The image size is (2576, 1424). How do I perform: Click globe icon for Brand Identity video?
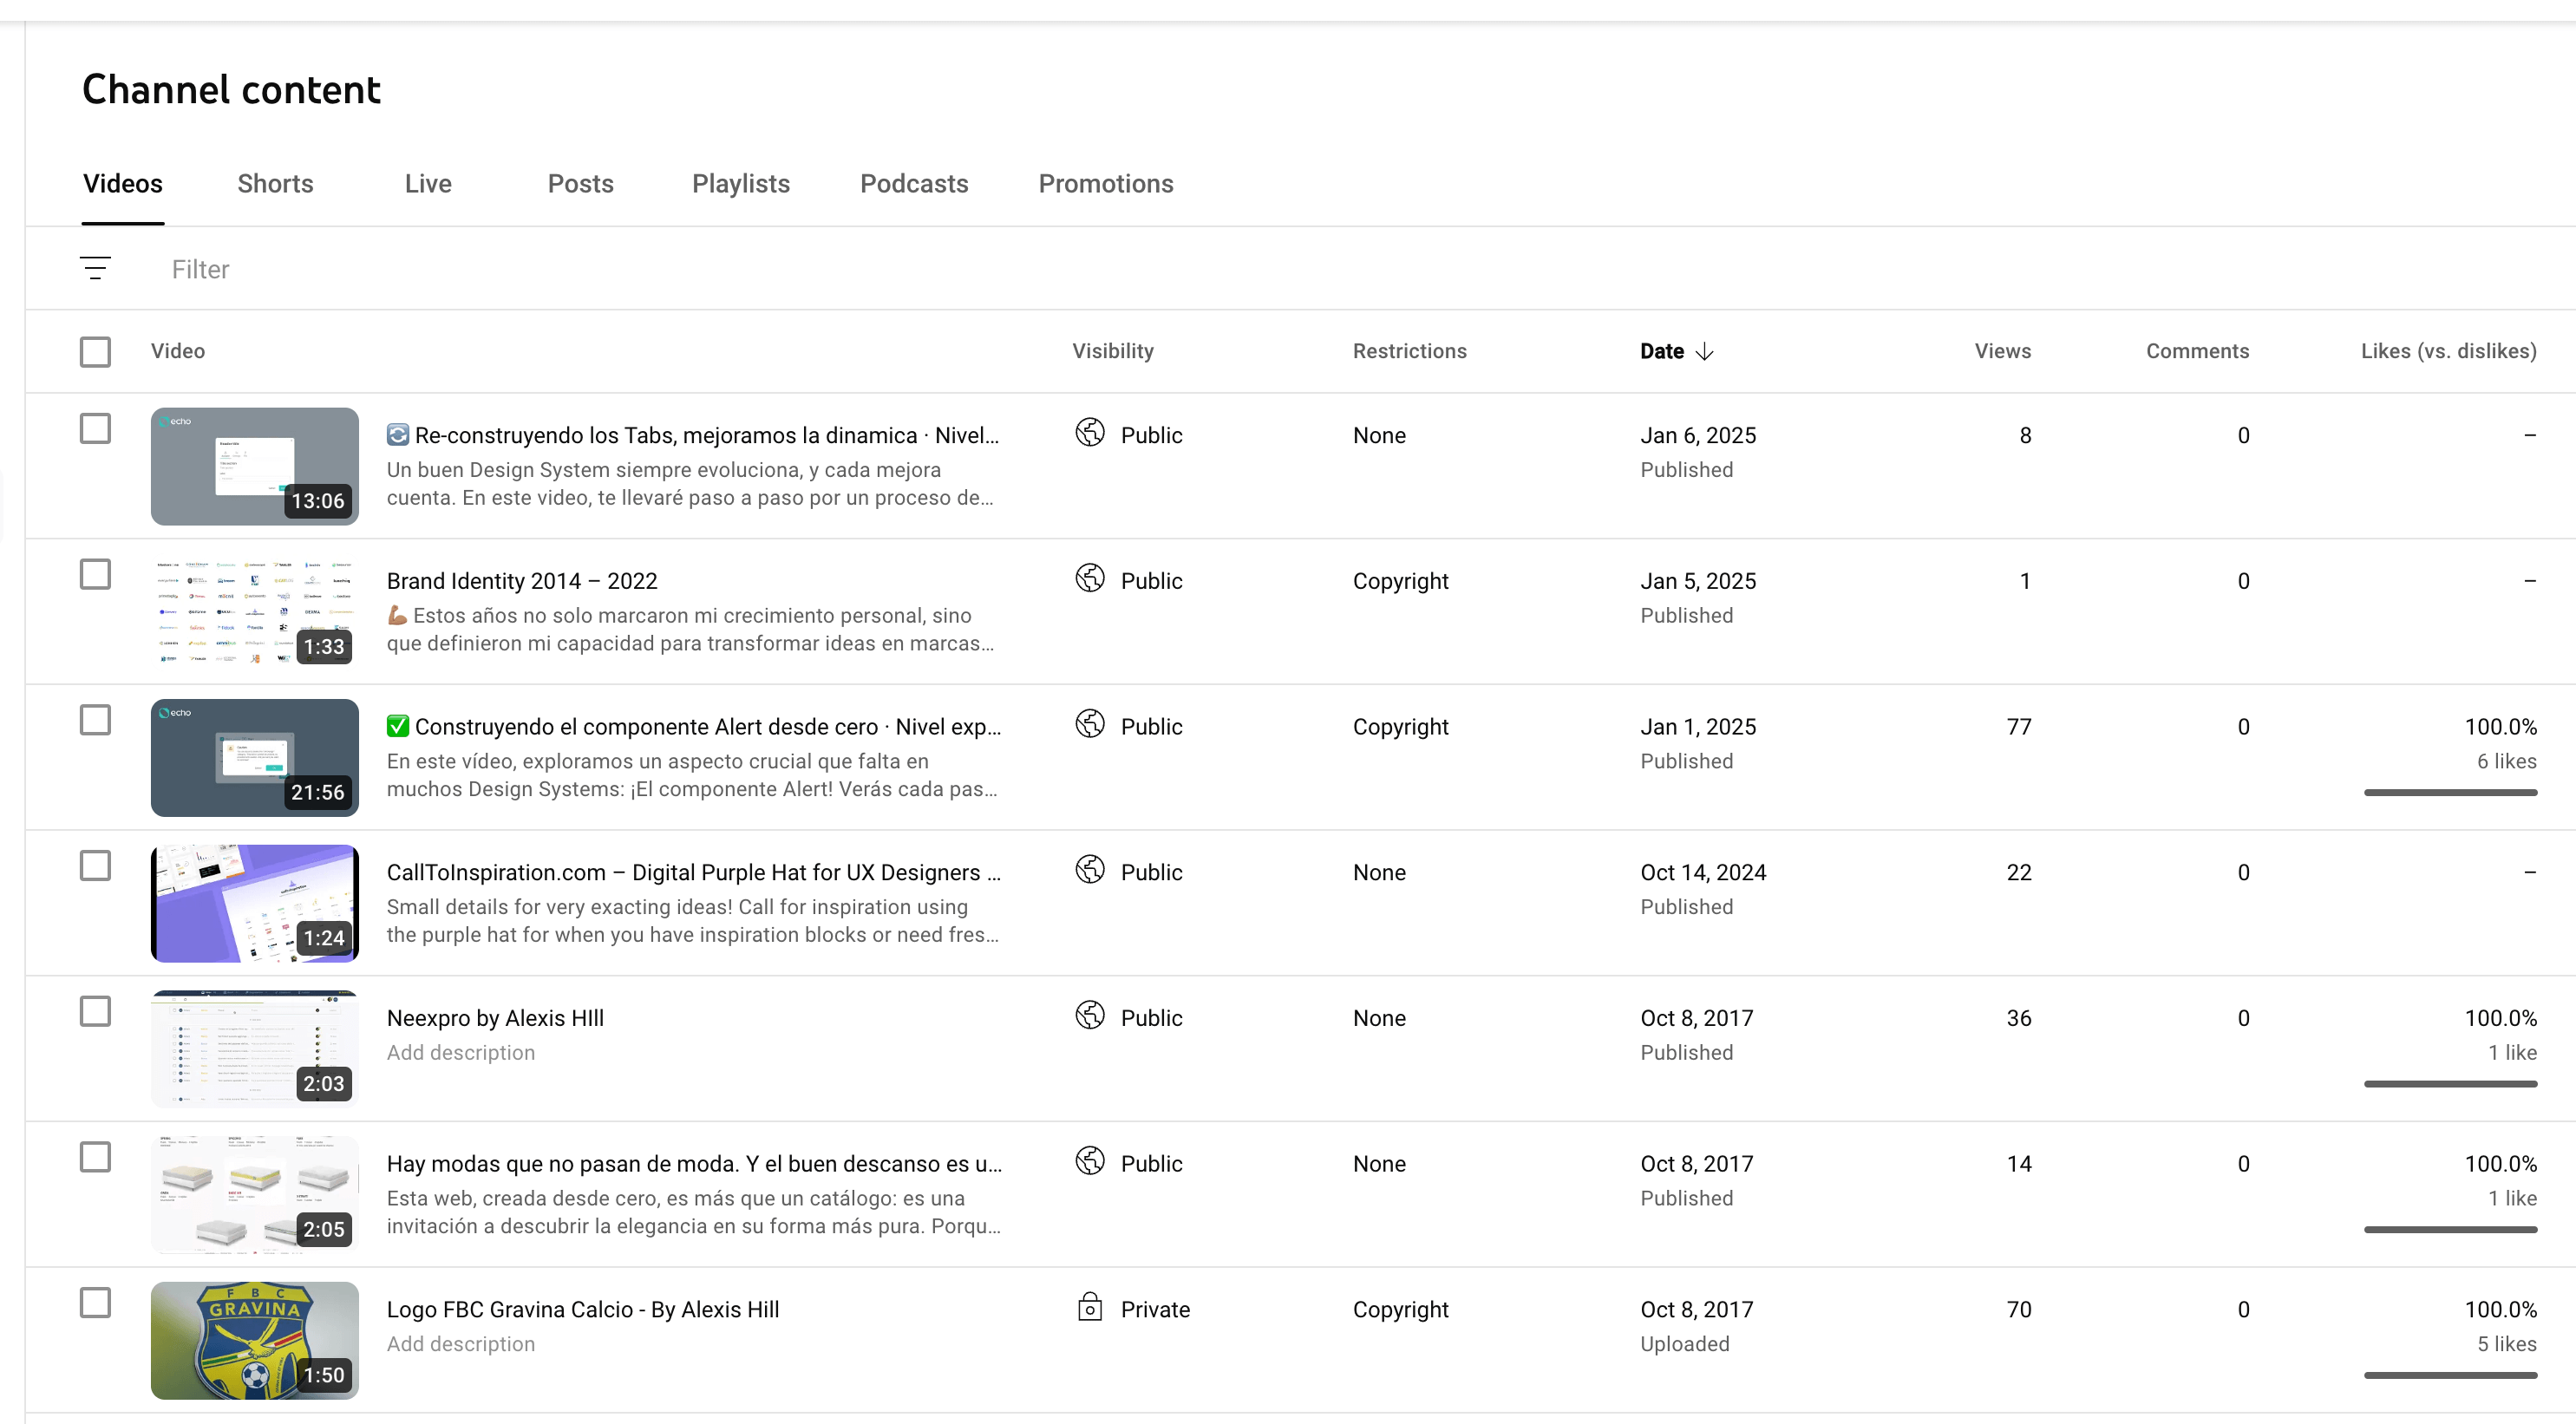(1090, 579)
